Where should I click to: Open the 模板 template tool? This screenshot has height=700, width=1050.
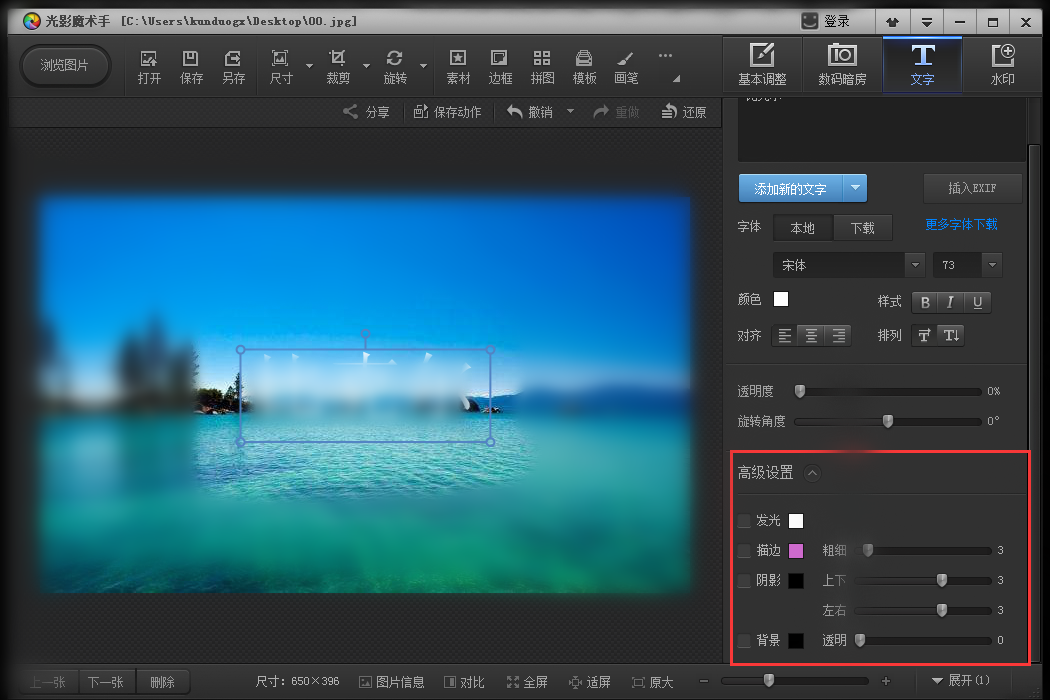(584, 66)
